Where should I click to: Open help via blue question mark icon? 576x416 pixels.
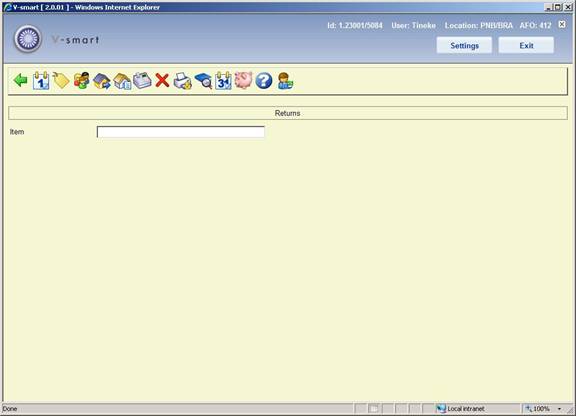point(264,80)
